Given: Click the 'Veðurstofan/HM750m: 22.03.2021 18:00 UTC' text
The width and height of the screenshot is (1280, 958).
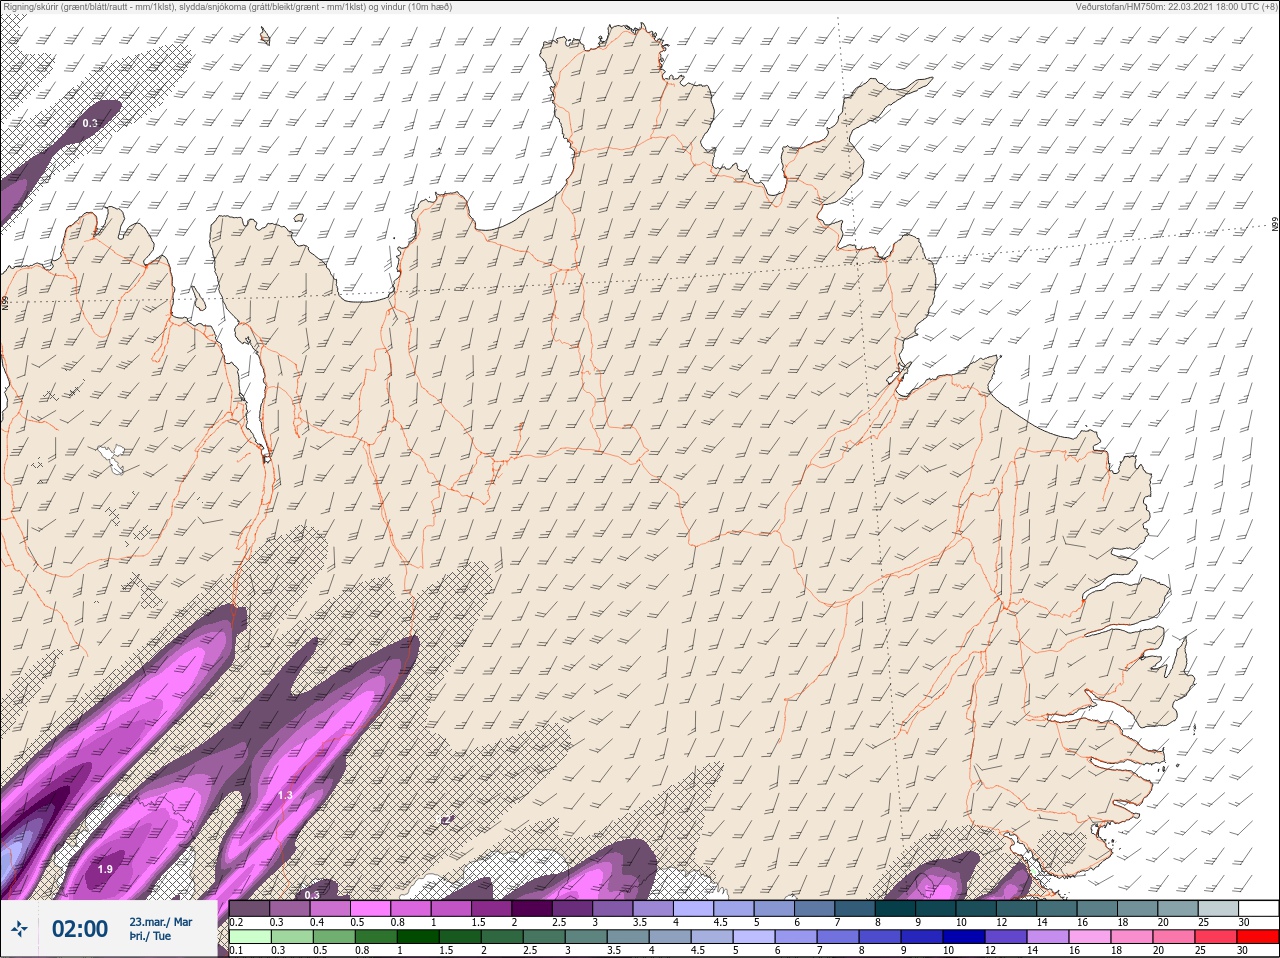Looking at the screenshot, I should pos(1168,7).
